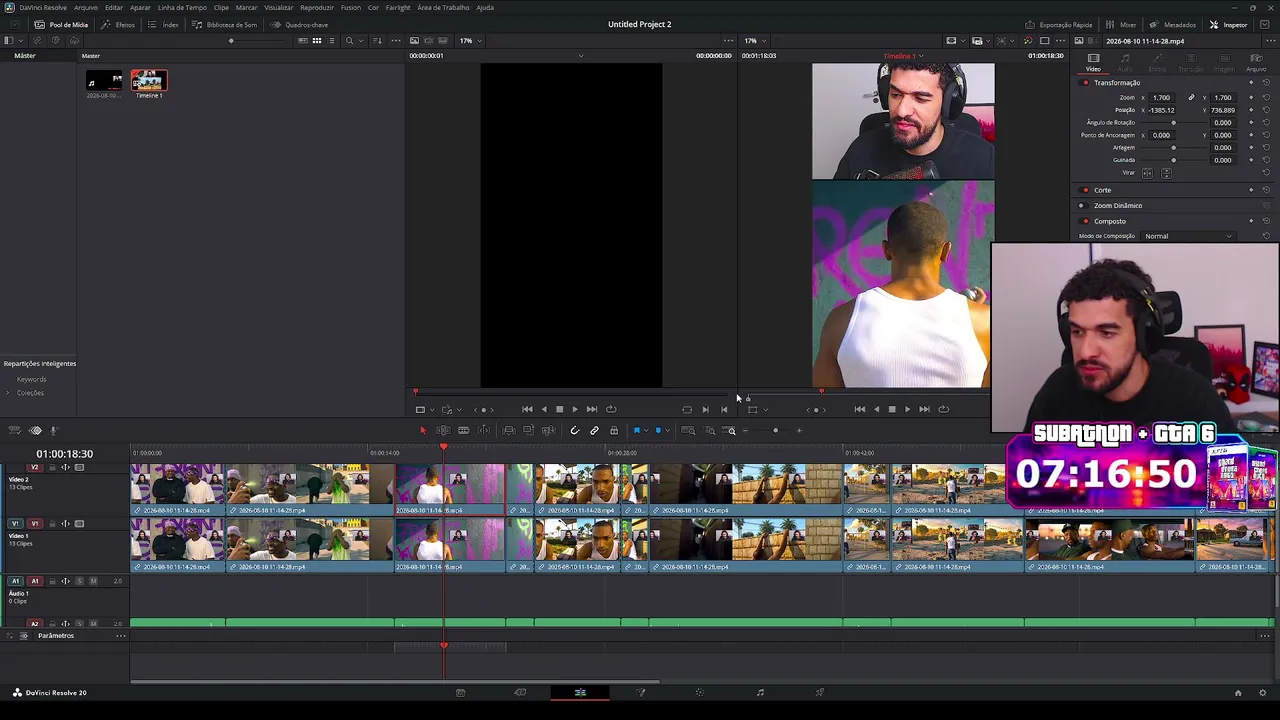This screenshot has width=1280, height=720.
Task: Open the Cut page icon at bottom
Action: (x=520, y=692)
